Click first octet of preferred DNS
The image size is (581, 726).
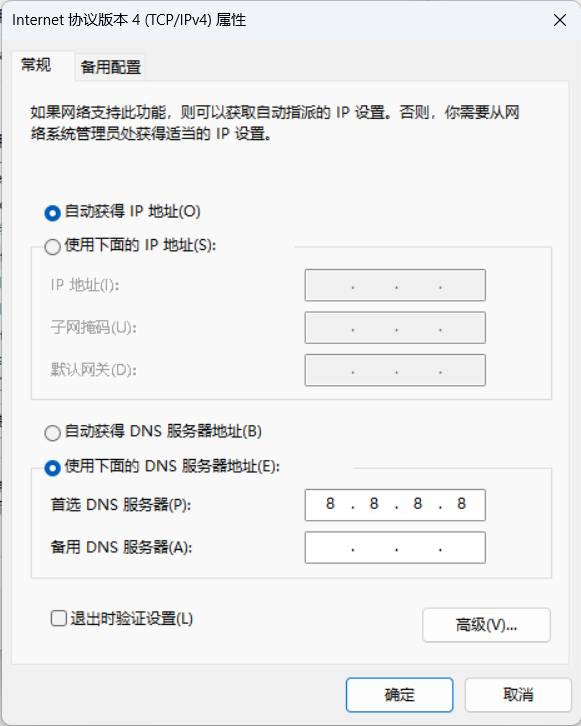(x=330, y=504)
